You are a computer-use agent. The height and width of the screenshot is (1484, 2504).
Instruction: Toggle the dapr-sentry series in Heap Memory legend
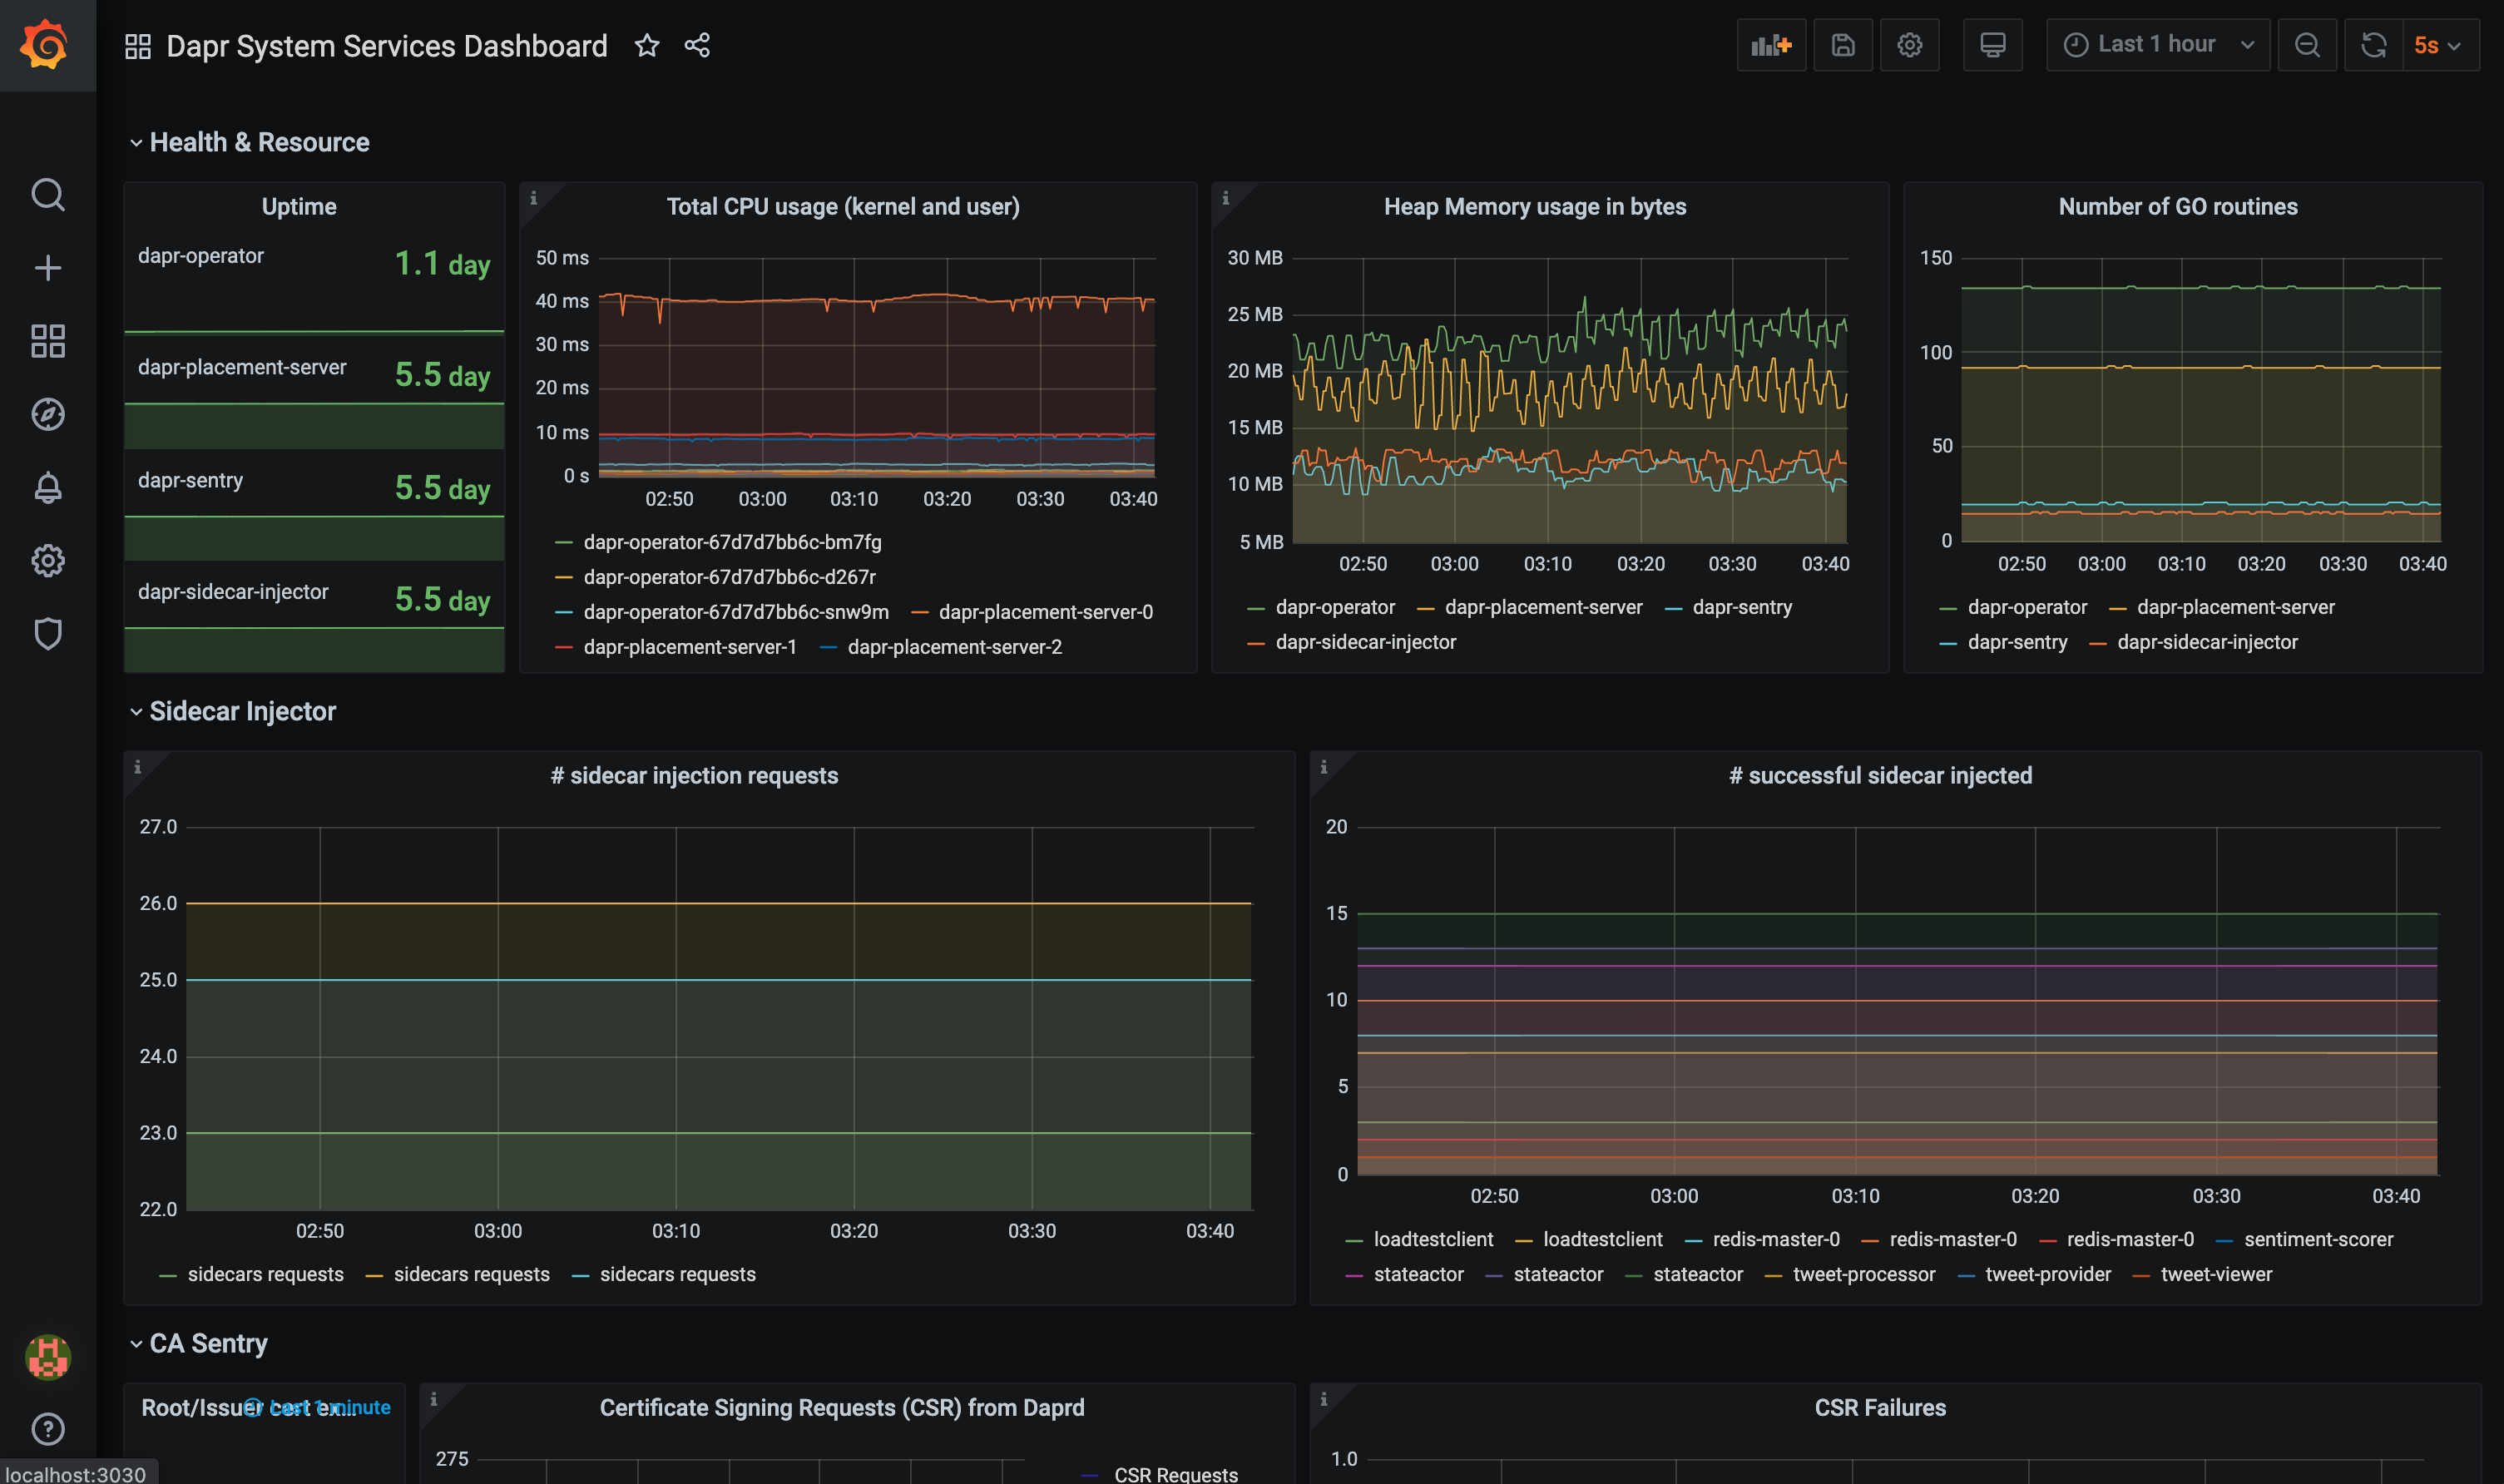(1741, 607)
